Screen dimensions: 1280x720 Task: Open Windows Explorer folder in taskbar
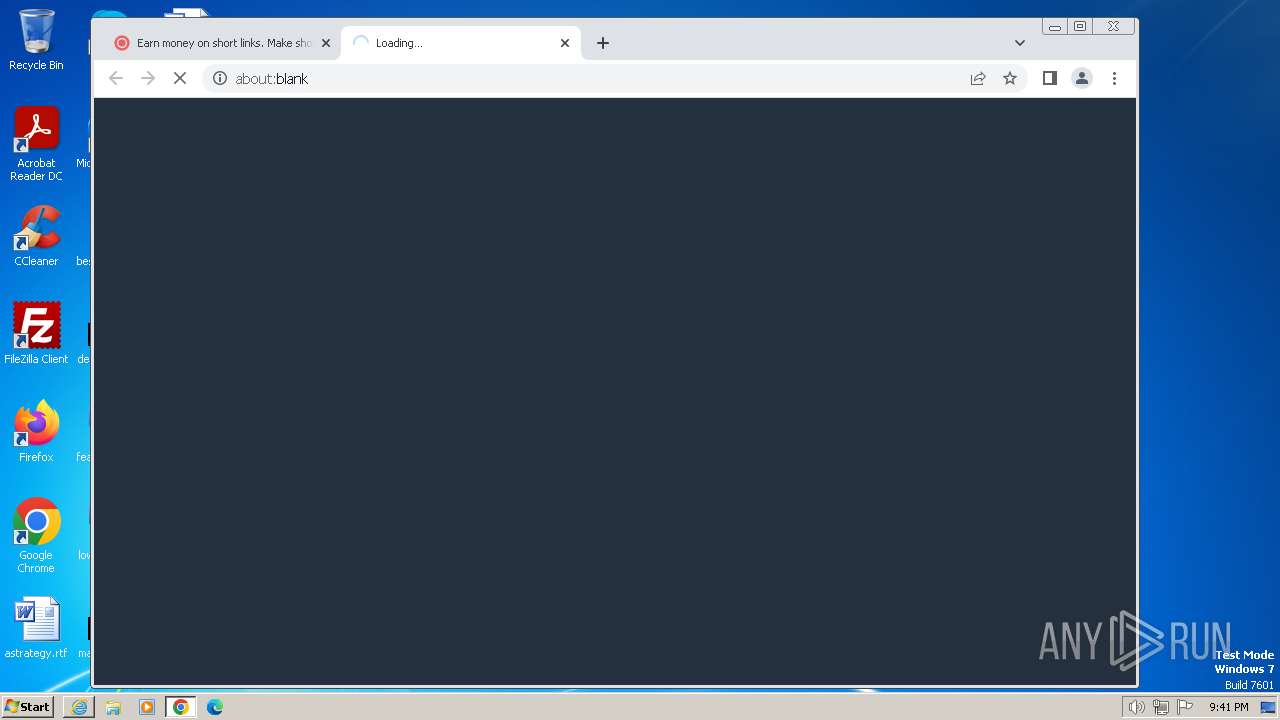point(113,707)
